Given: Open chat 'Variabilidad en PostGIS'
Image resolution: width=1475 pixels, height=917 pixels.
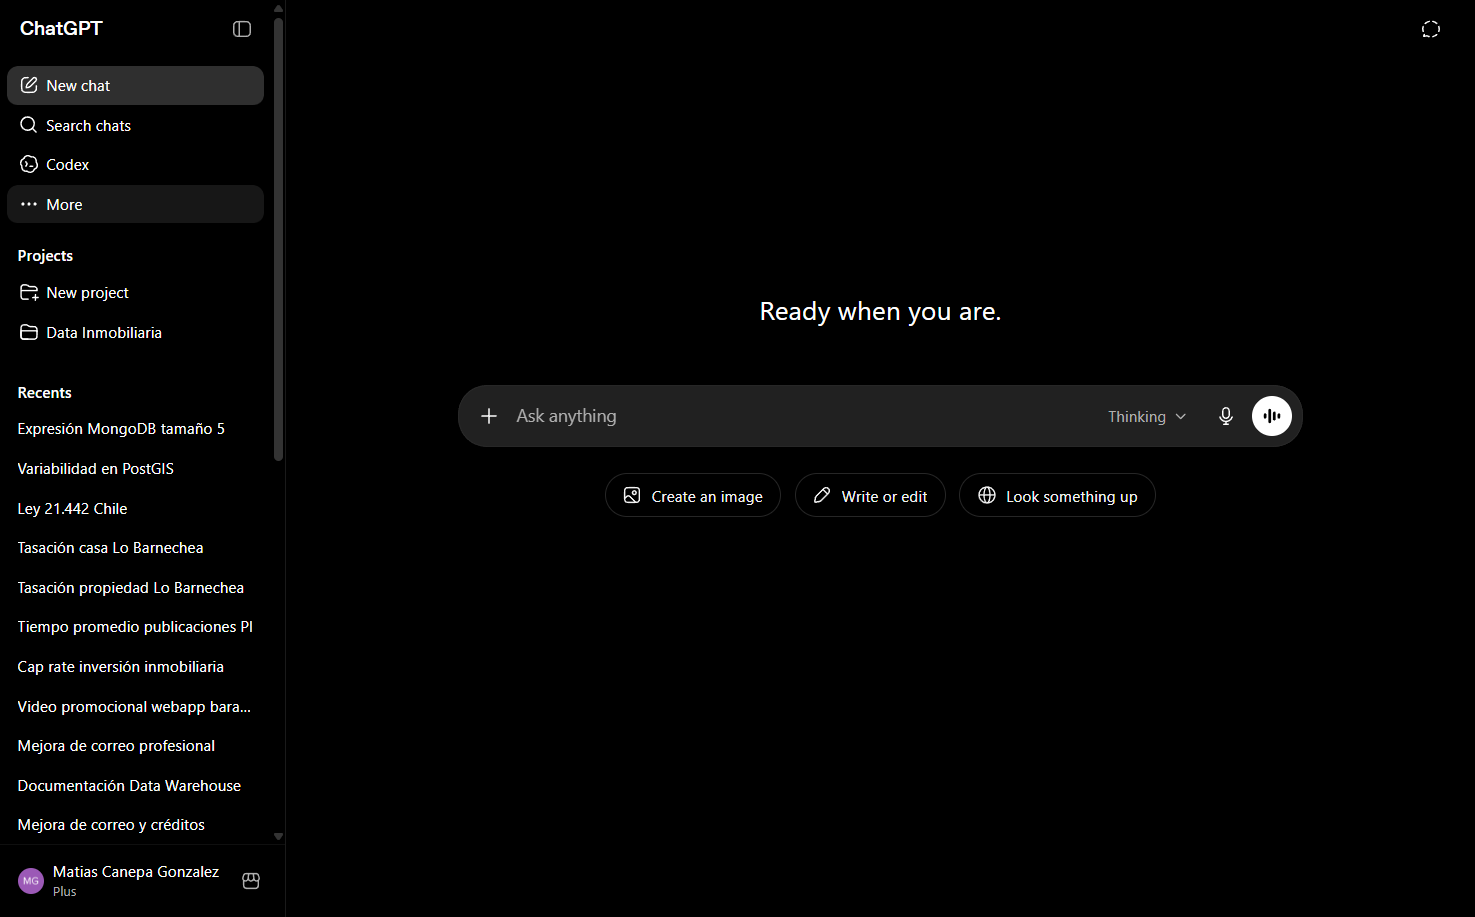Looking at the screenshot, I should coord(135,469).
